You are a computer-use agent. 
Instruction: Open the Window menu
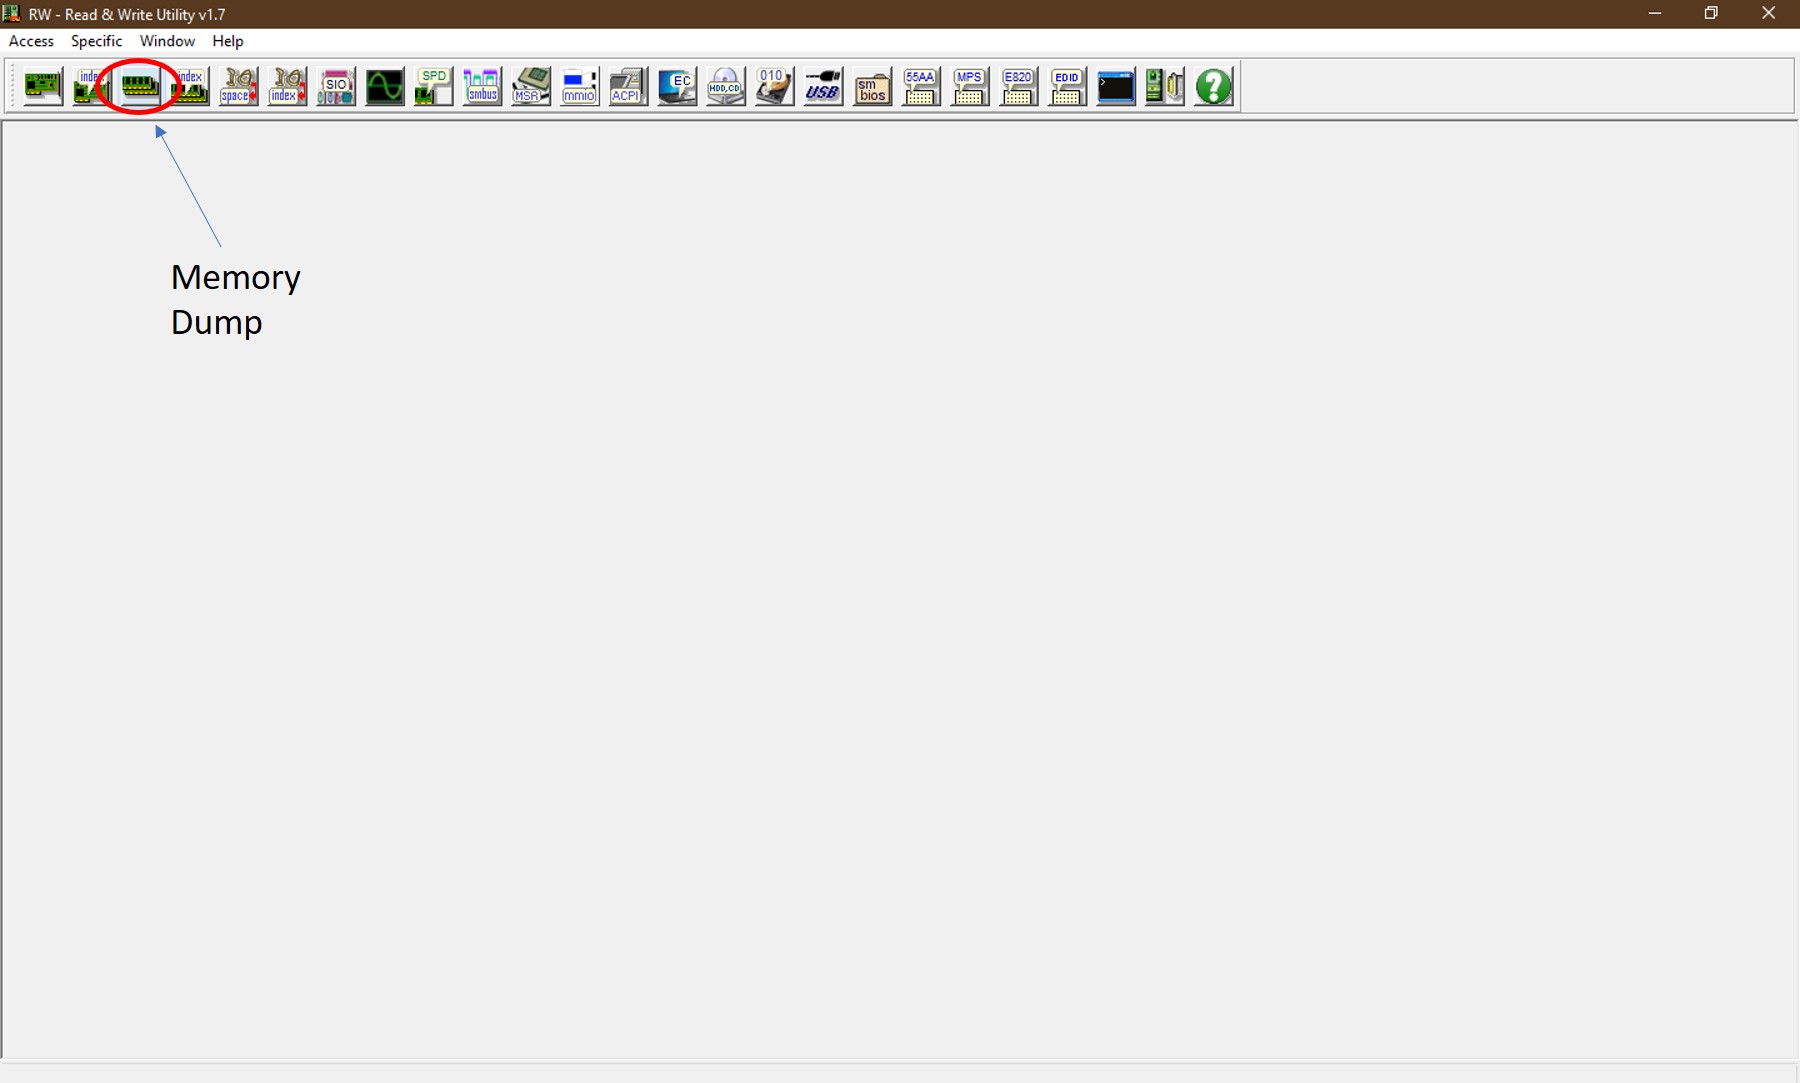(167, 41)
